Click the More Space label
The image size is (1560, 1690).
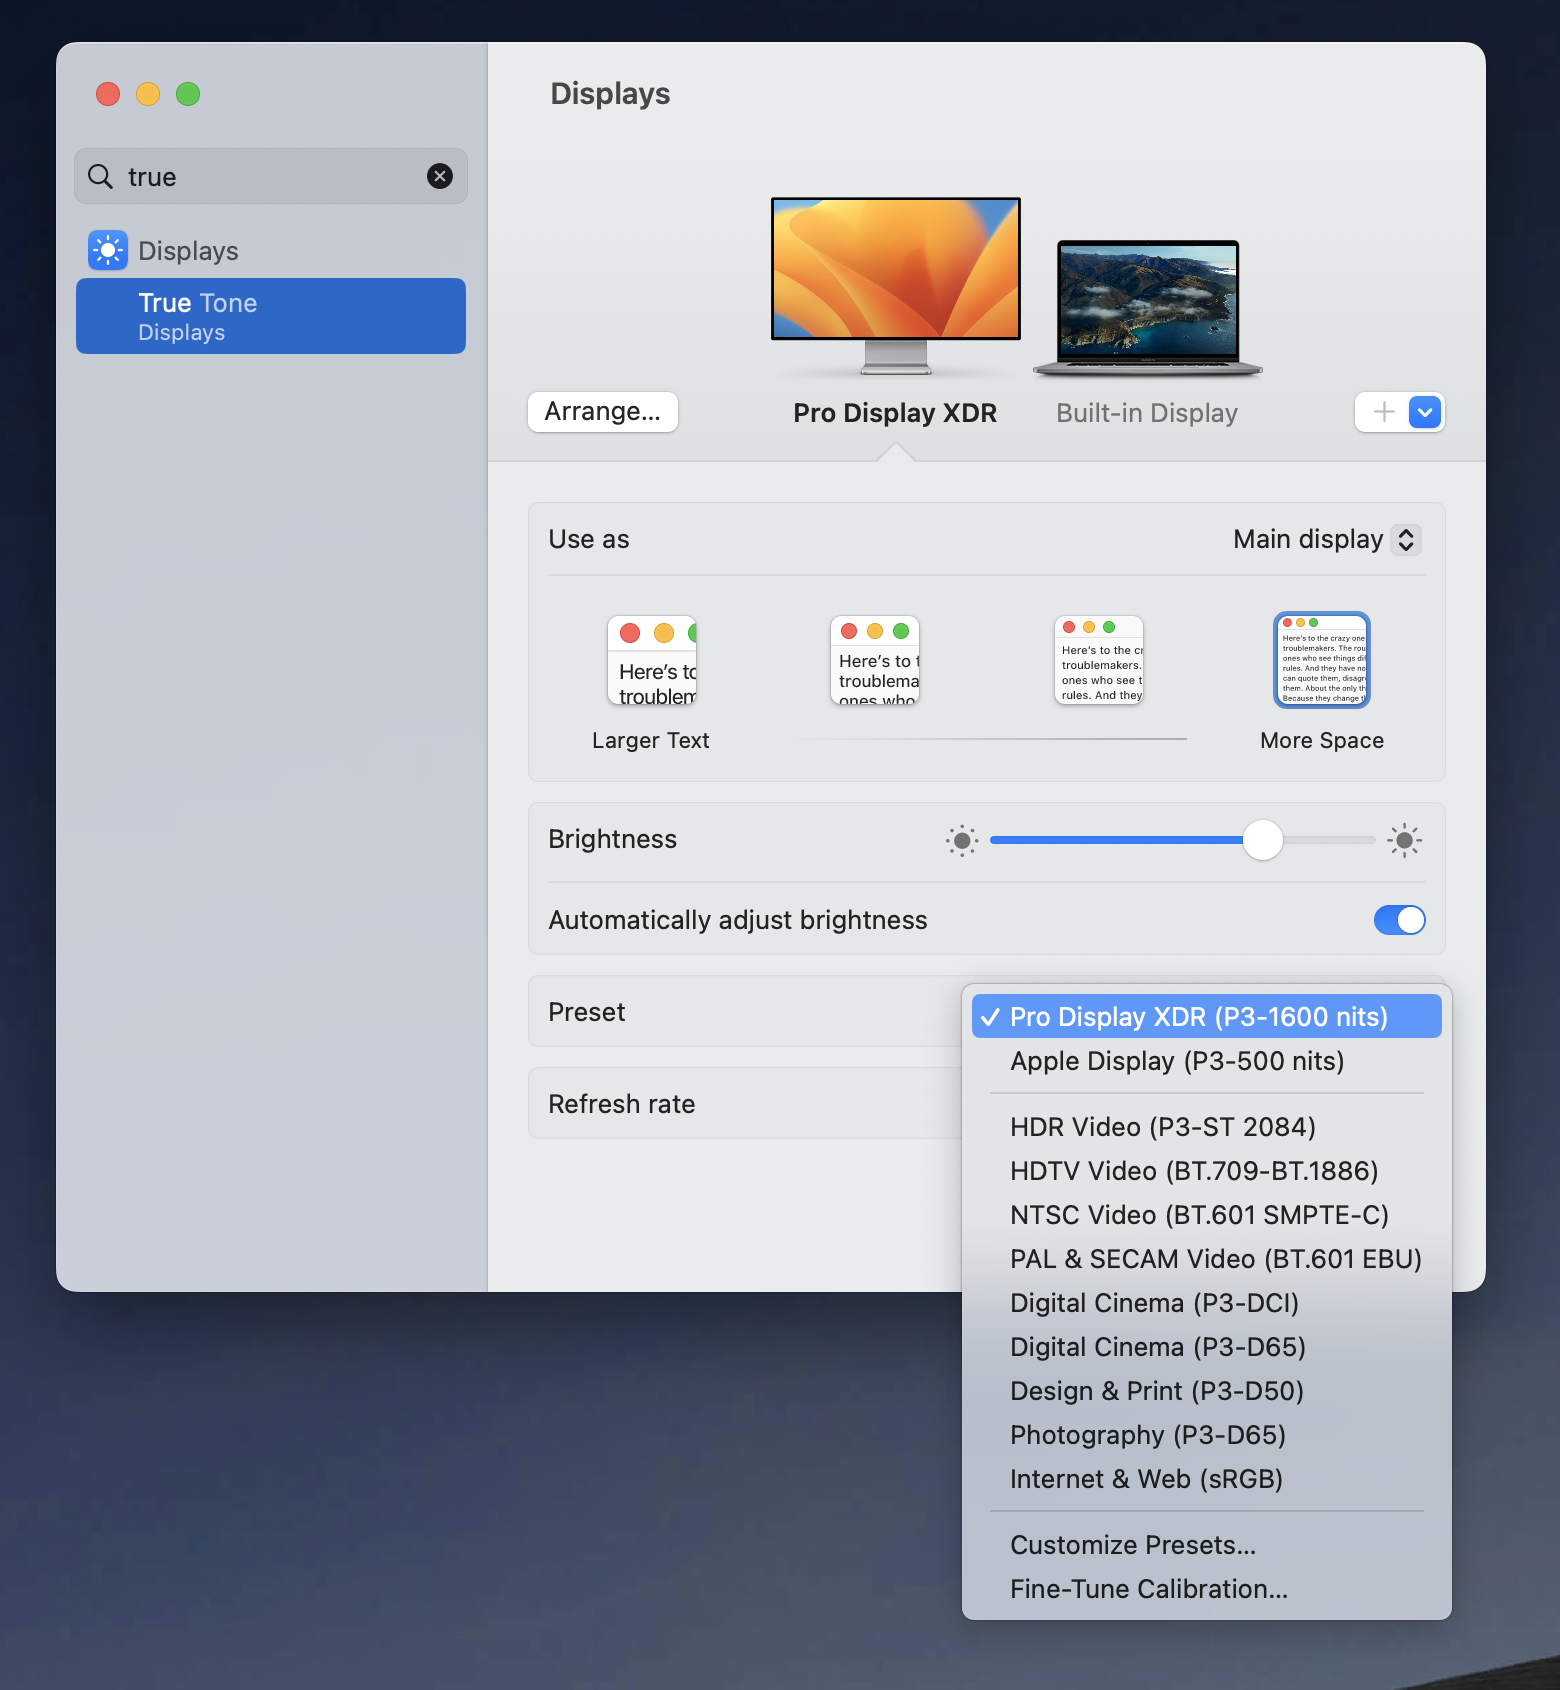tap(1322, 740)
